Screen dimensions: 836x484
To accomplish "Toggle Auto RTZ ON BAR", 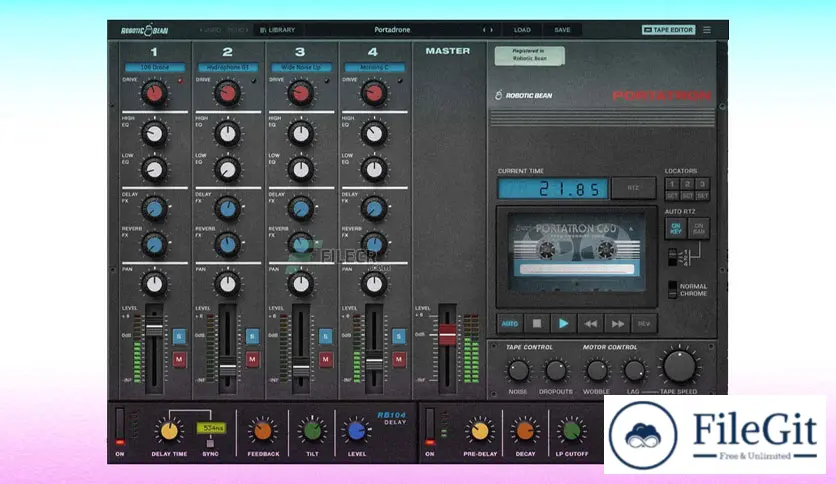I will pos(699,229).
